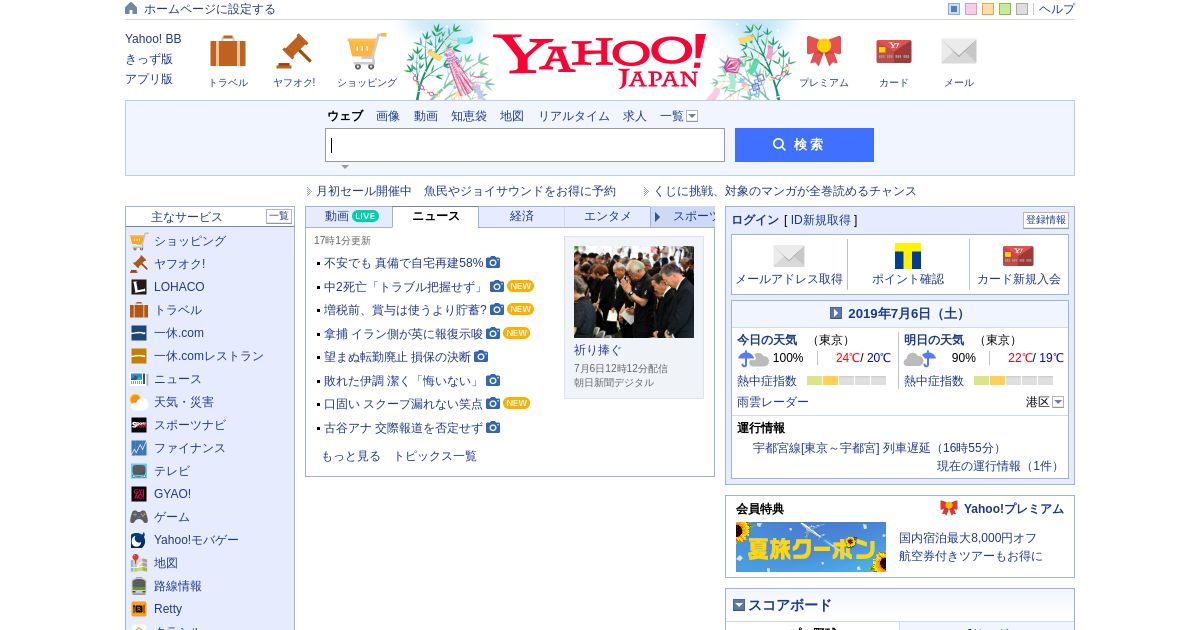The height and width of the screenshot is (630, 1200).
Task: Open the Yahoo! BB link
Action: tap(153, 39)
